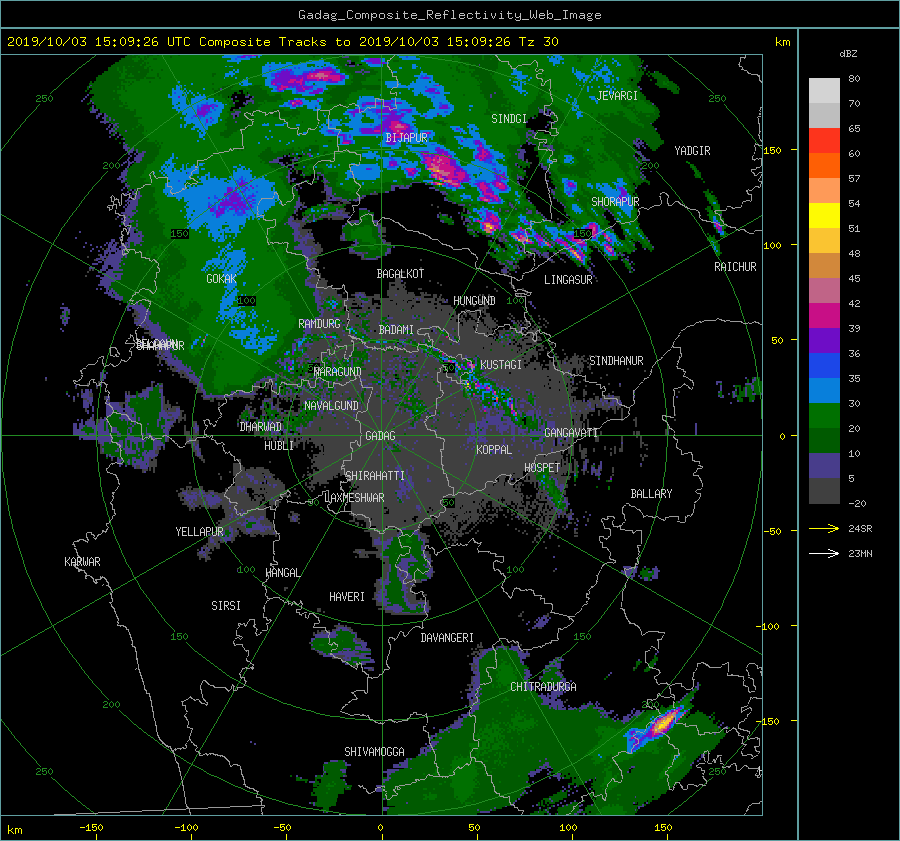The width and height of the screenshot is (900, 841).
Task: Click the white 23MN arrow legend icon
Action: pos(824,553)
